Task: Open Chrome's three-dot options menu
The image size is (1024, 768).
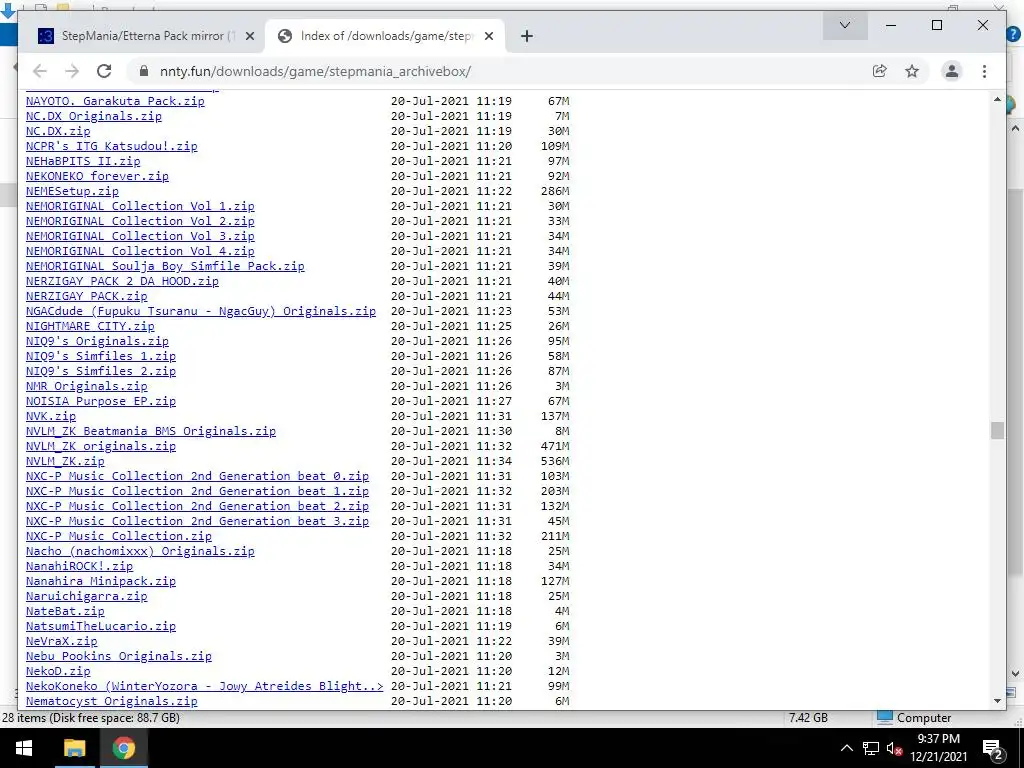Action: (x=984, y=71)
